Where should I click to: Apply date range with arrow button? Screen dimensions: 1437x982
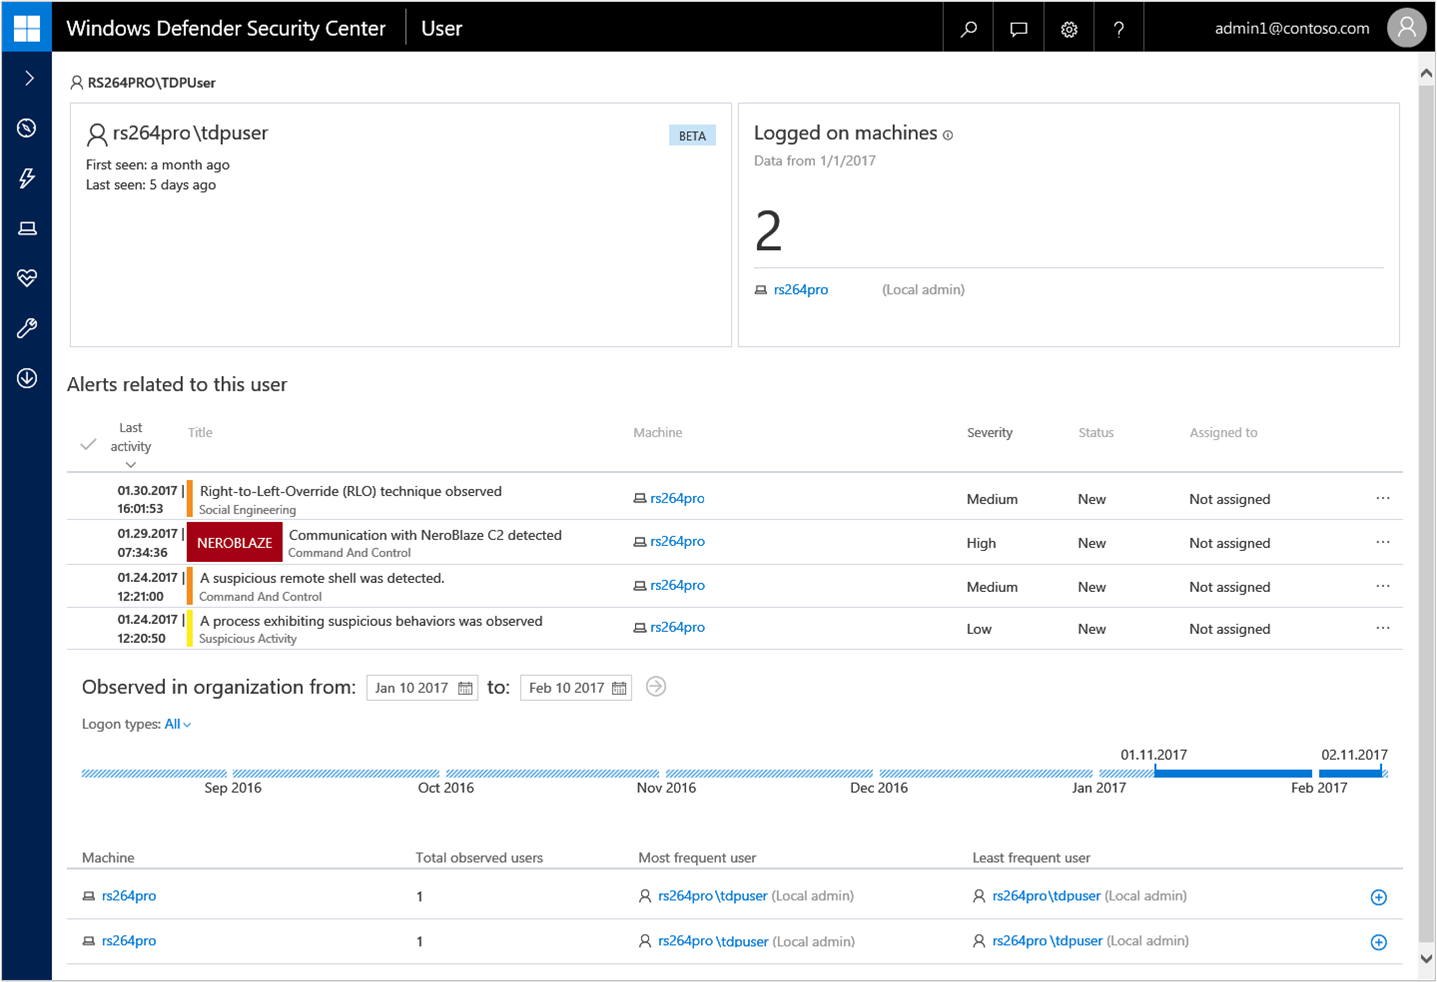pyautogui.click(x=656, y=687)
